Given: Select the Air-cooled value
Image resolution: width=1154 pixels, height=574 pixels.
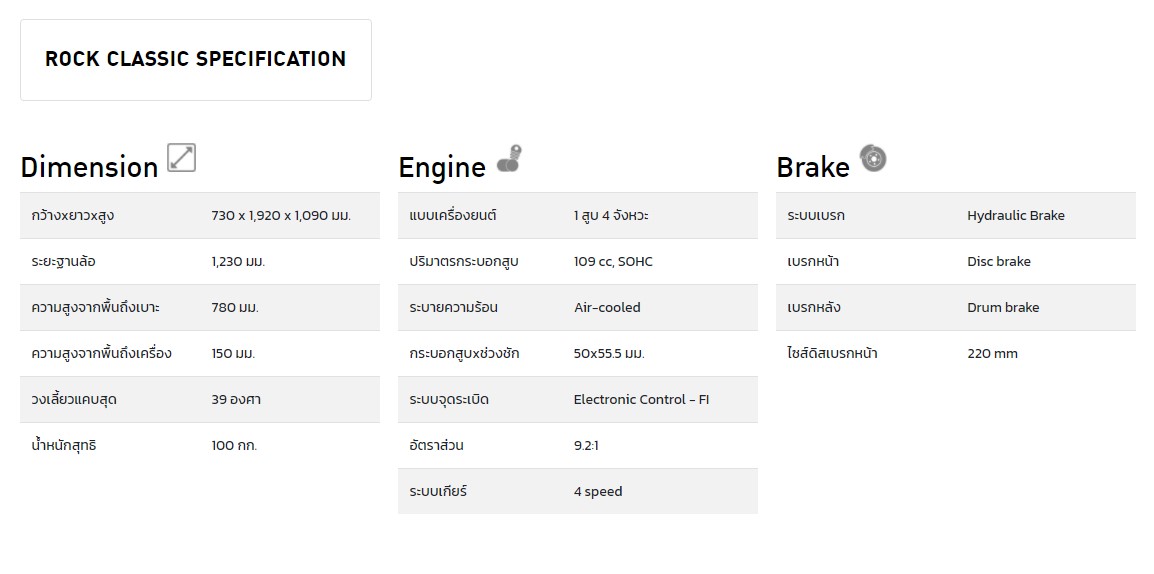Looking at the screenshot, I should [x=607, y=307].
